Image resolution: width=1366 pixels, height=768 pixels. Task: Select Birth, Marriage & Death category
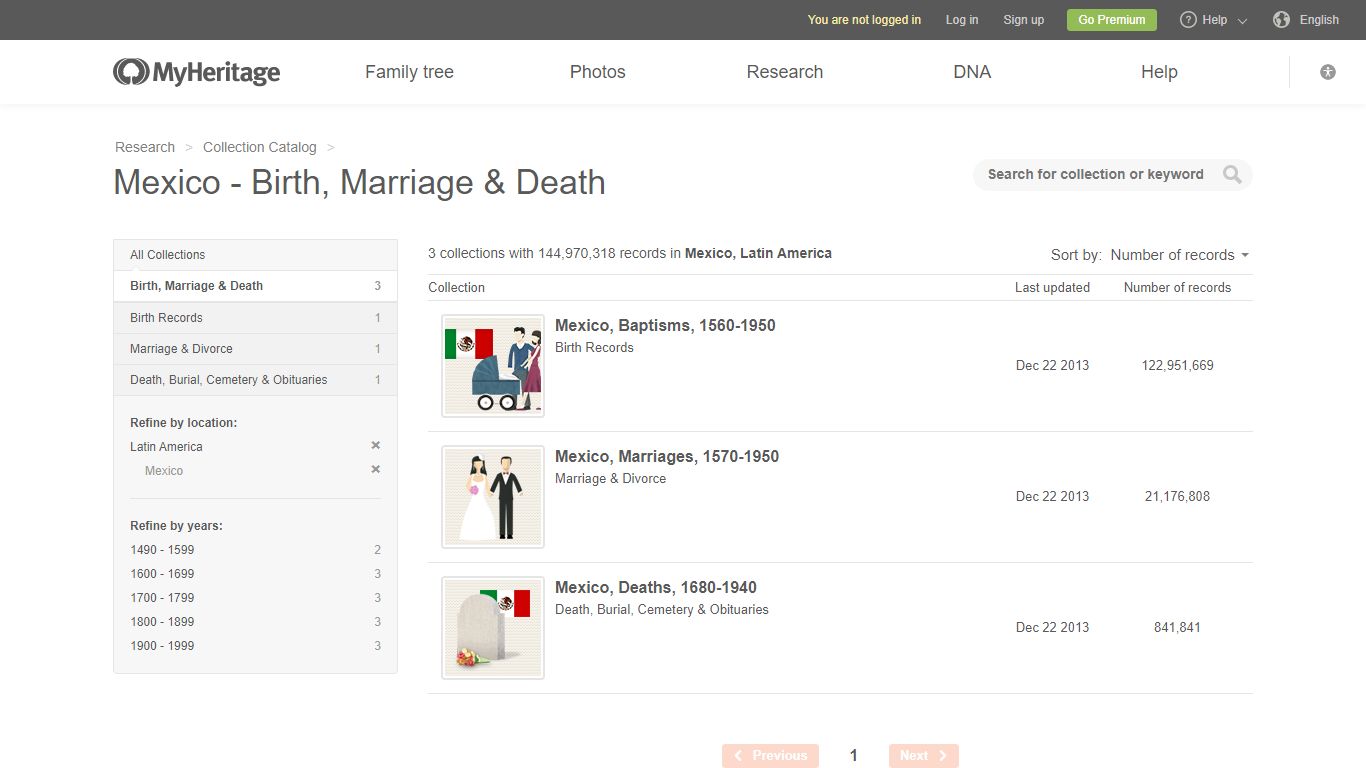(255, 286)
